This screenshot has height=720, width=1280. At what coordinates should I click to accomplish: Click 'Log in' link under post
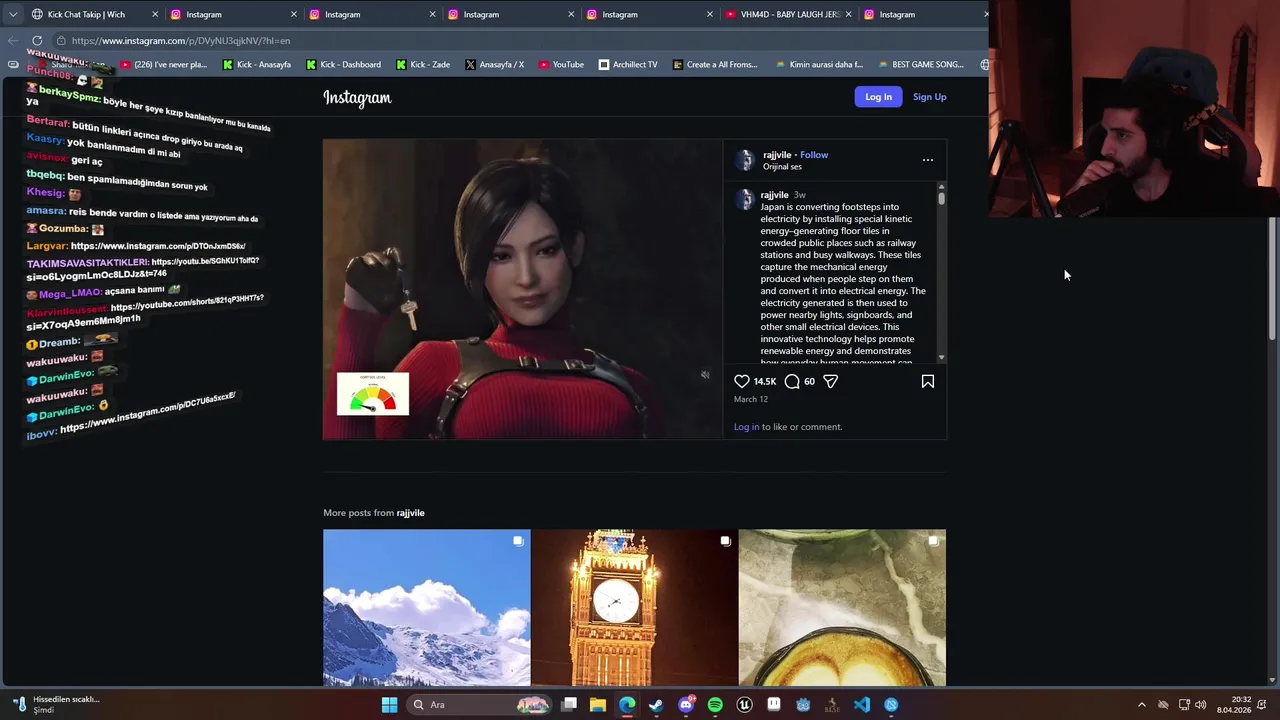click(x=746, y=427)
